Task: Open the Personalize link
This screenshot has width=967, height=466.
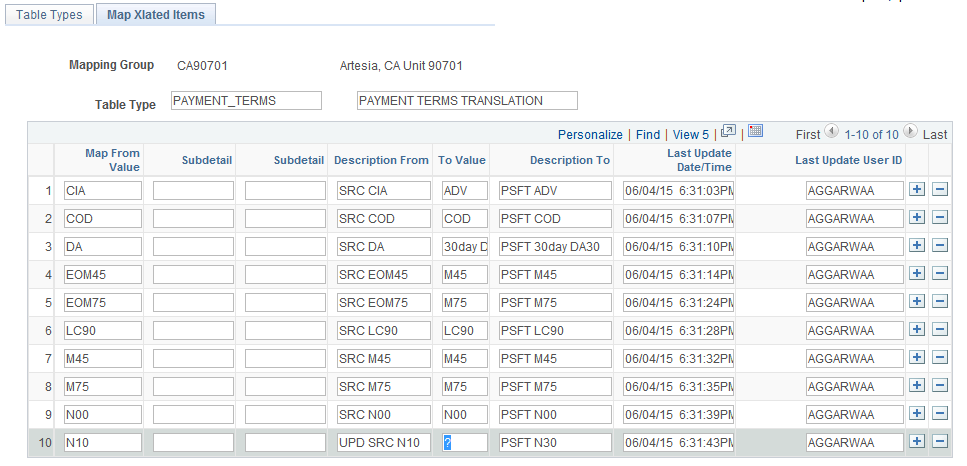Action: tap(590, 134)
